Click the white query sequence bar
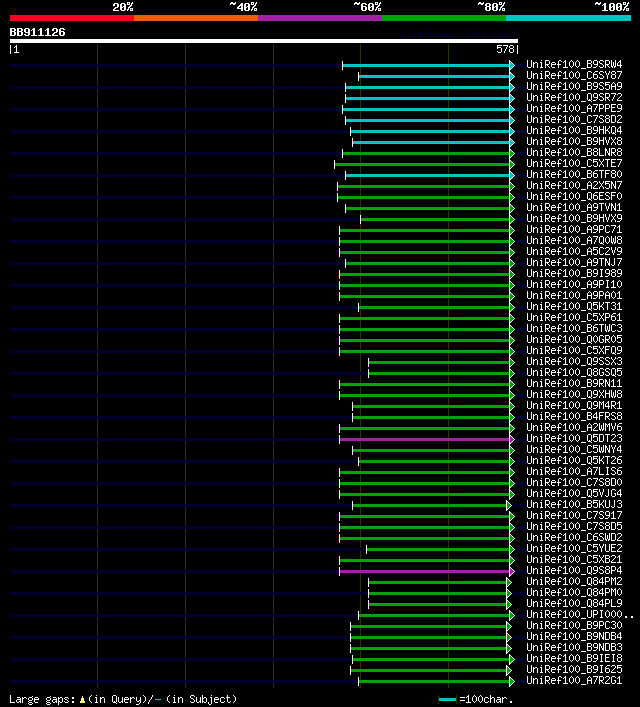This screenshot has height=707, width=640. pos(264,41)
